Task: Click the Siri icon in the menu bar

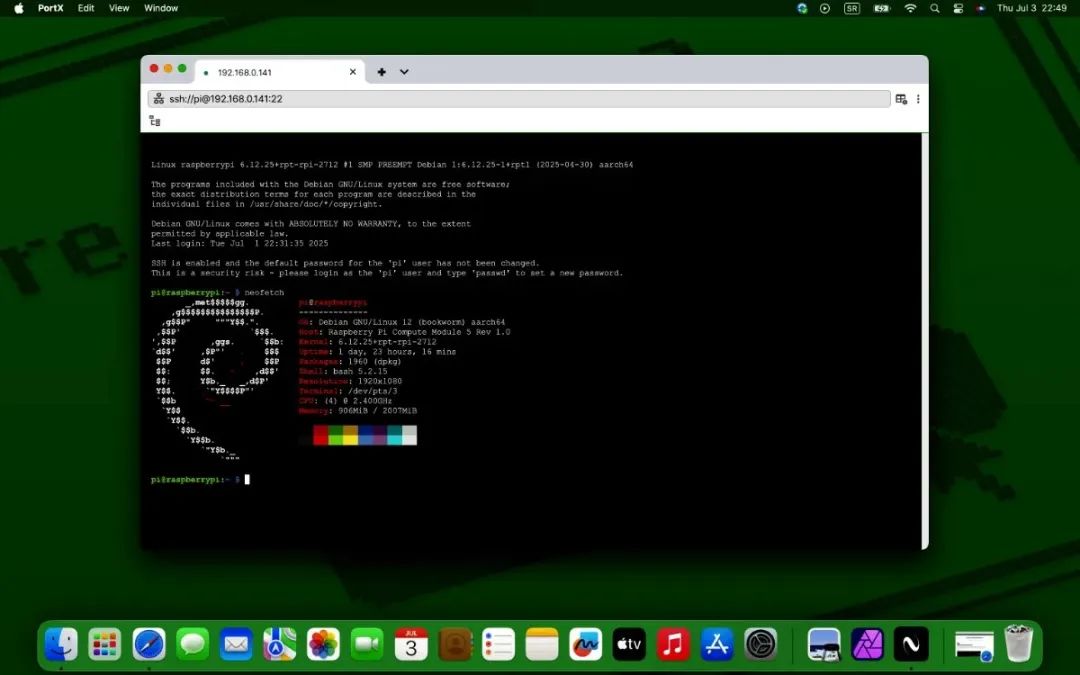Action: (980, 8)
